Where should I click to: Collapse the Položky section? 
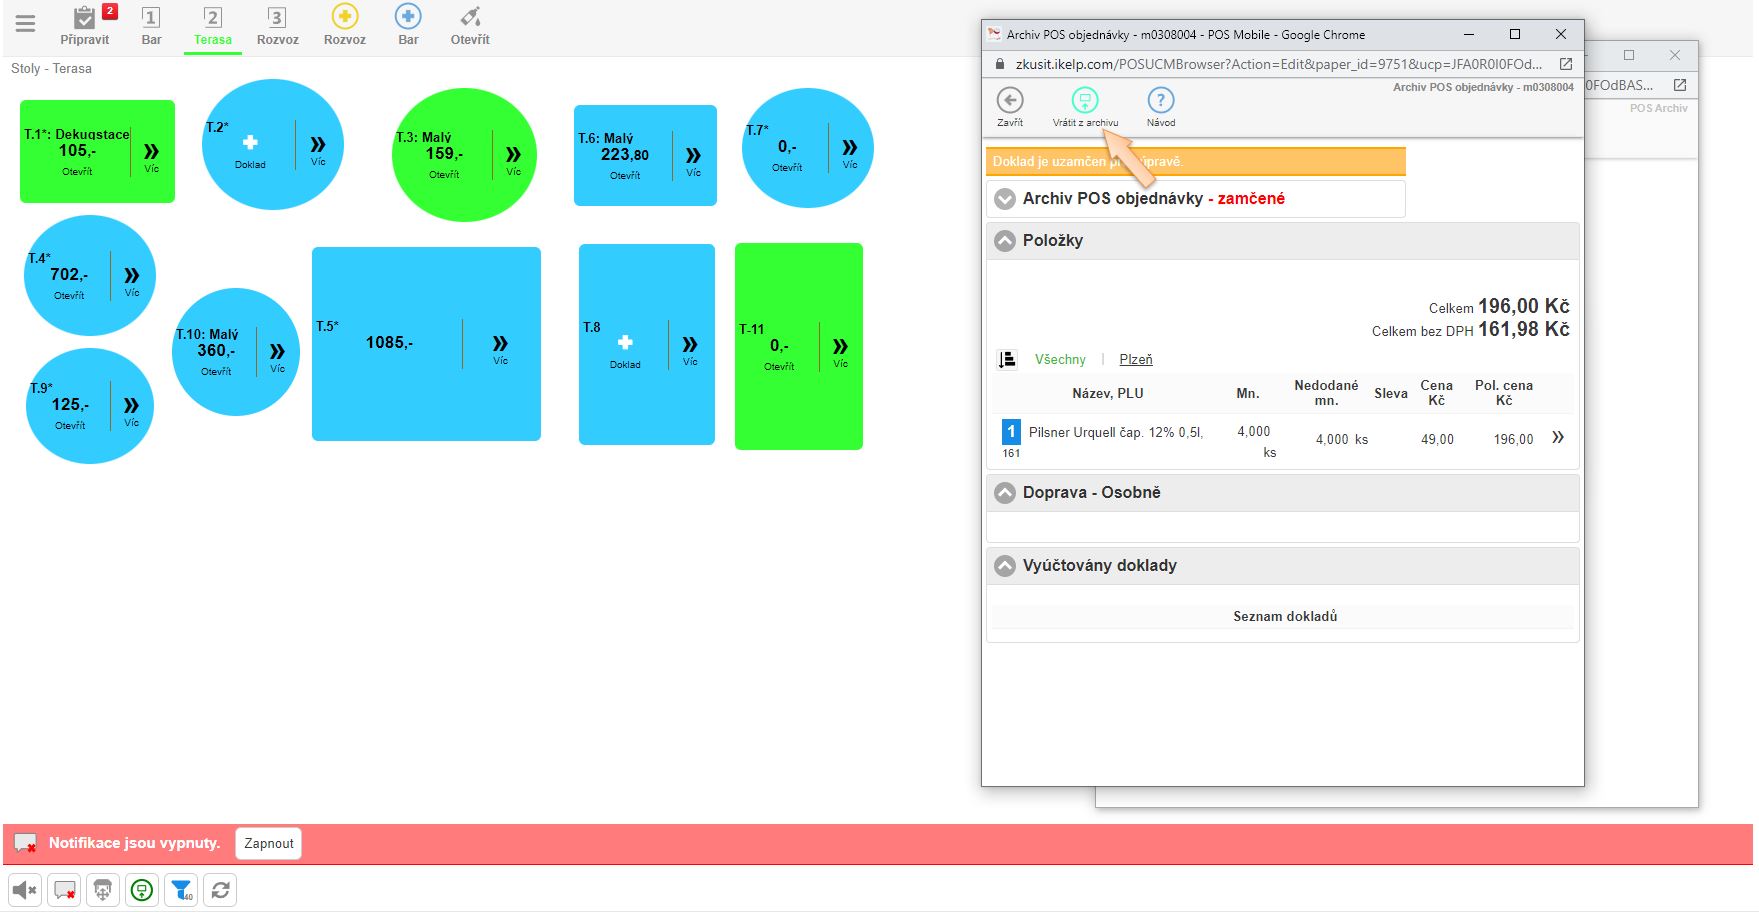[x=1005, y=241]
